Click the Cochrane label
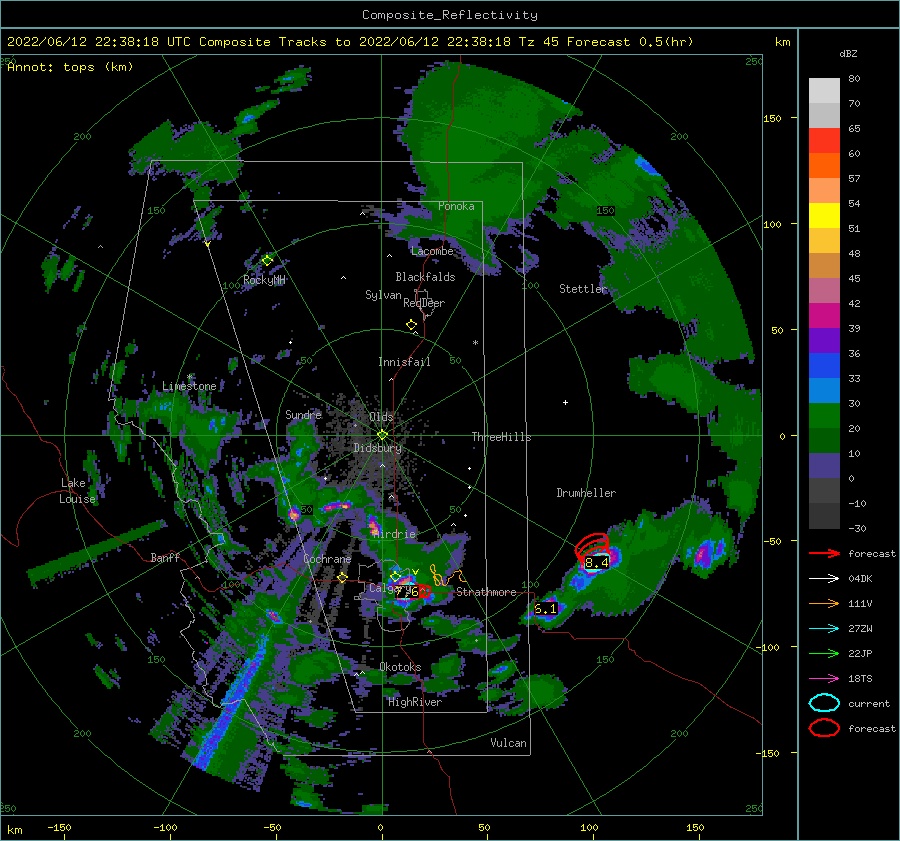The height and width of the screenshot is (841, 900). (327, 559)
